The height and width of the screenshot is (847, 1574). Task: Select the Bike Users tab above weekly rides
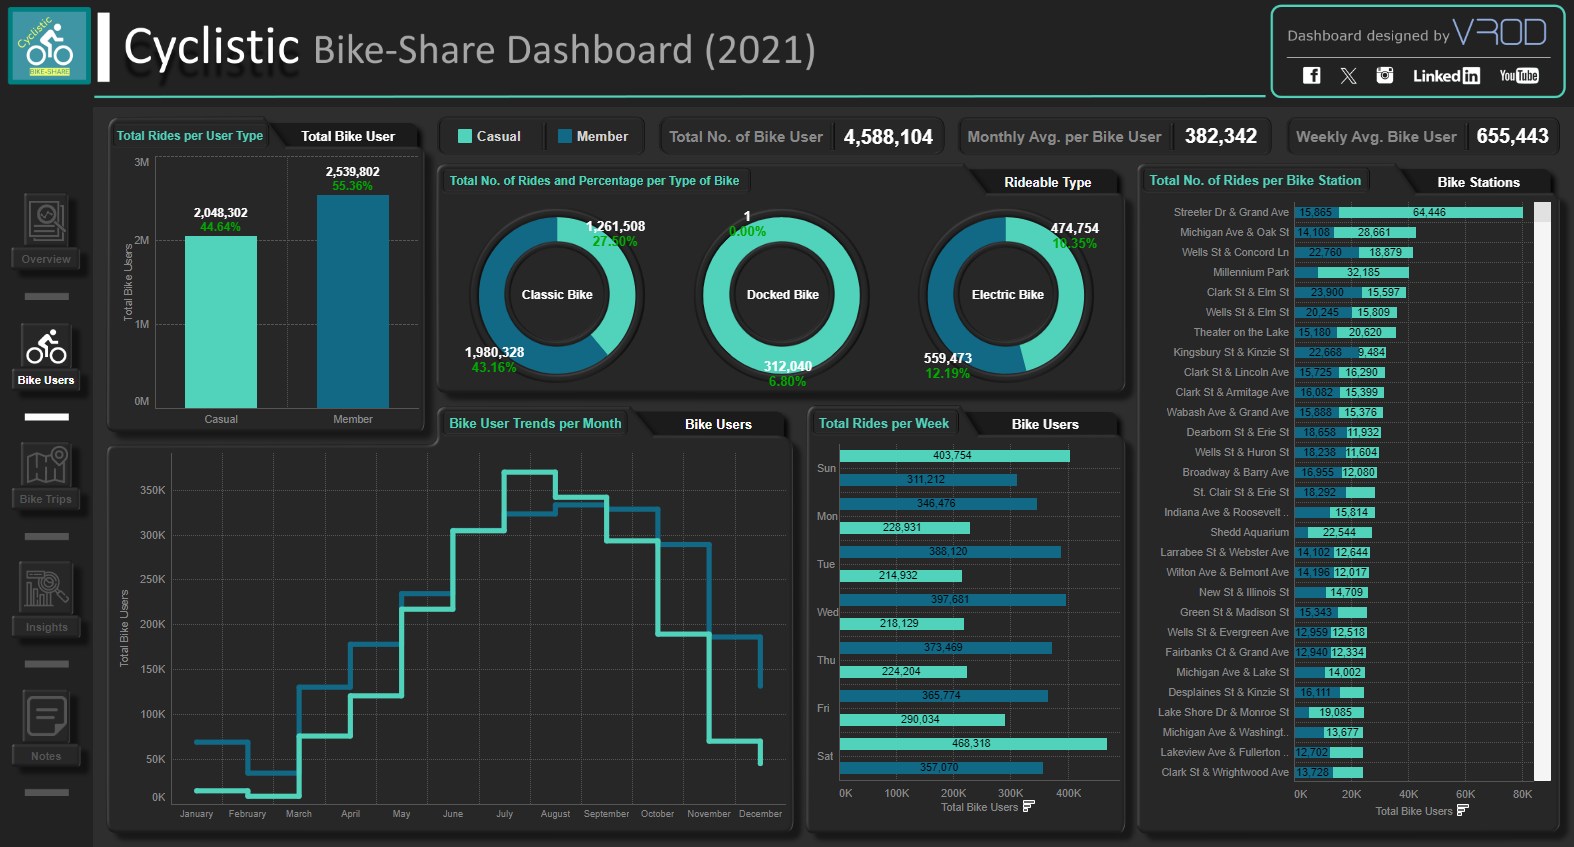tap(1045, 424)
